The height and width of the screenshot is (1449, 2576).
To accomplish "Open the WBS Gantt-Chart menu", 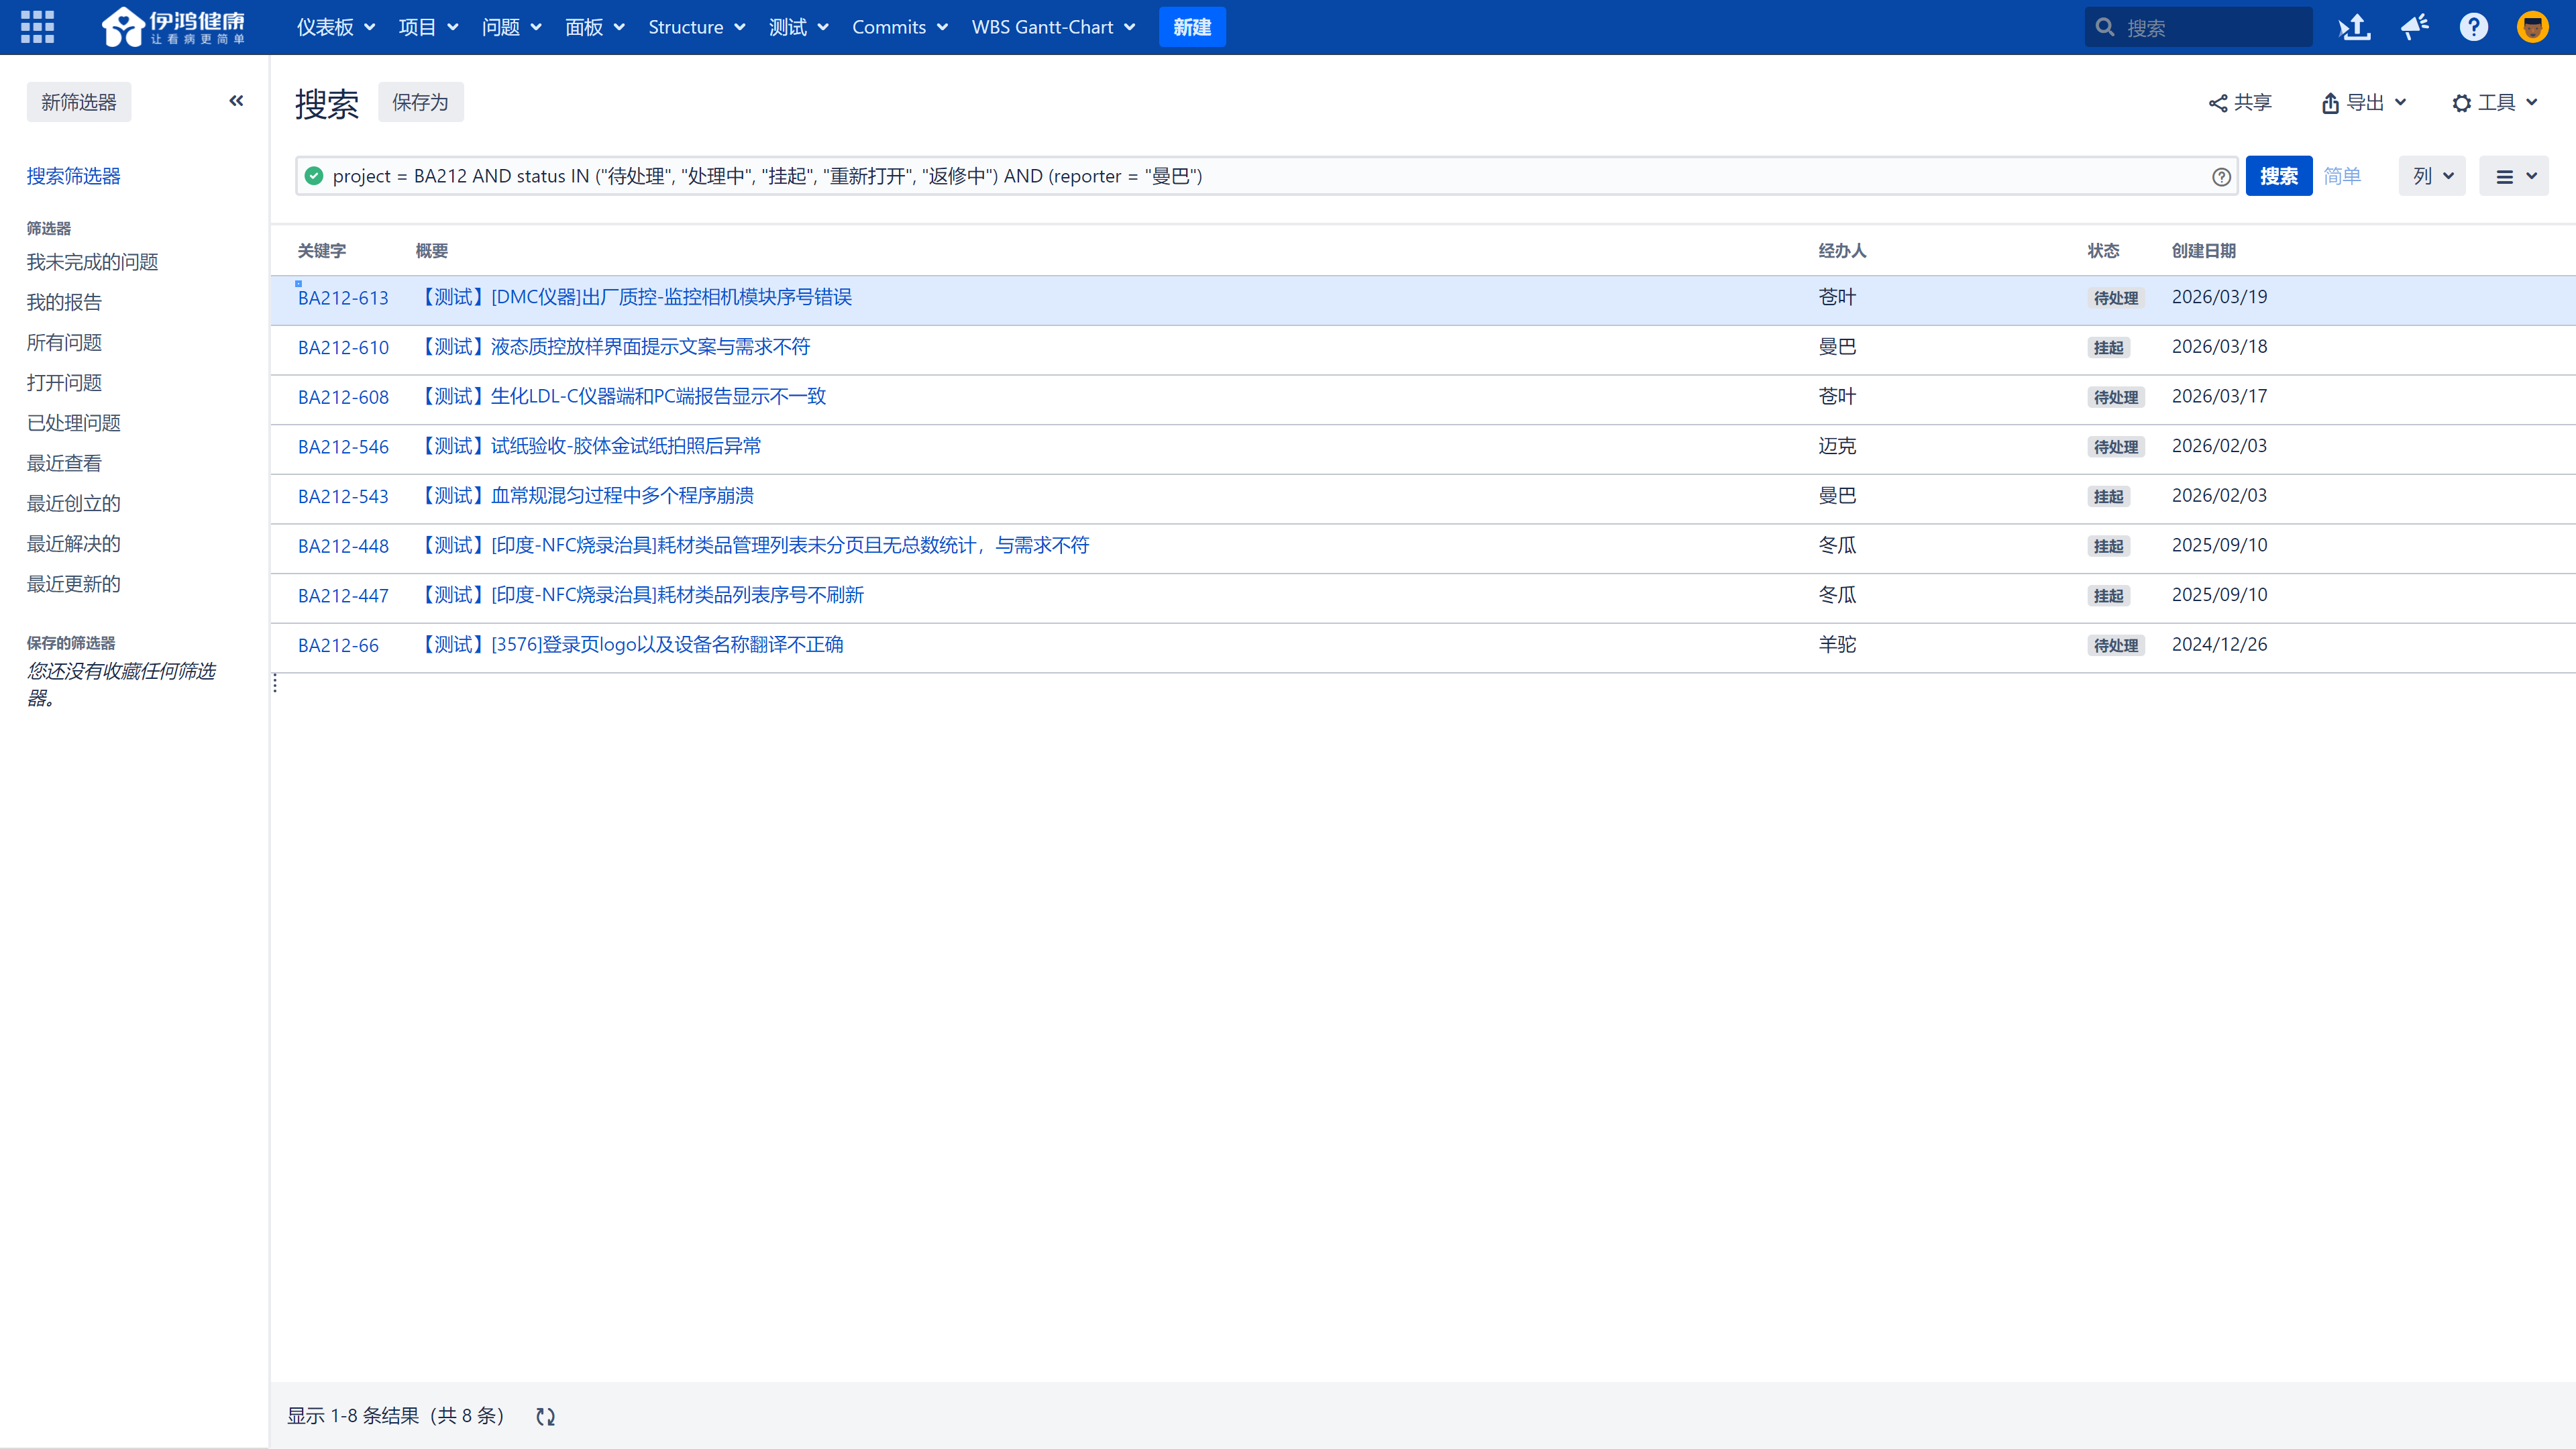I will click(1053, 27).
